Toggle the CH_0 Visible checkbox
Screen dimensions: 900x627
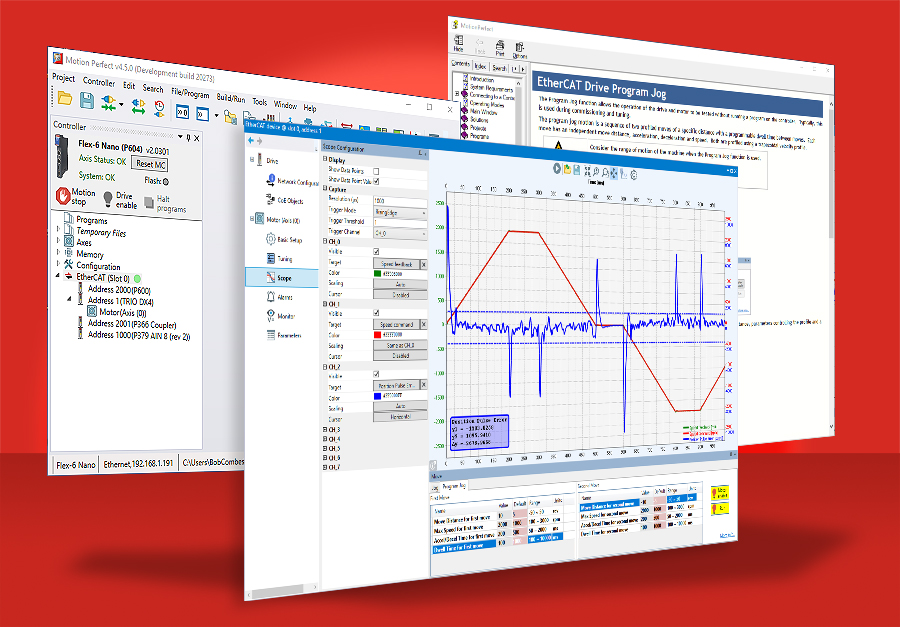coord(376,251)
